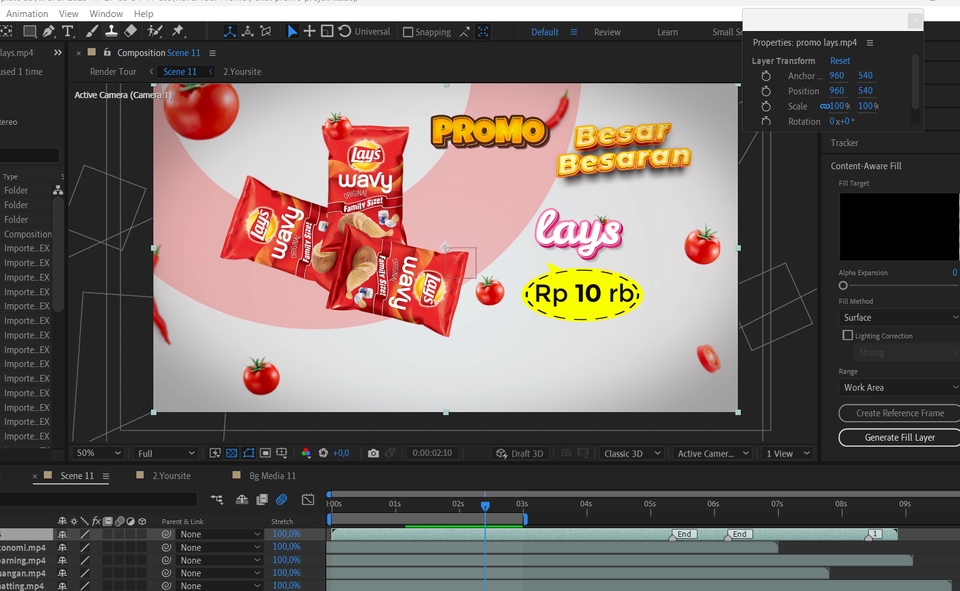This screenshot has height=591, width=960.
Task: Toggle Draft 3D mode
Action: pos(520,453)
